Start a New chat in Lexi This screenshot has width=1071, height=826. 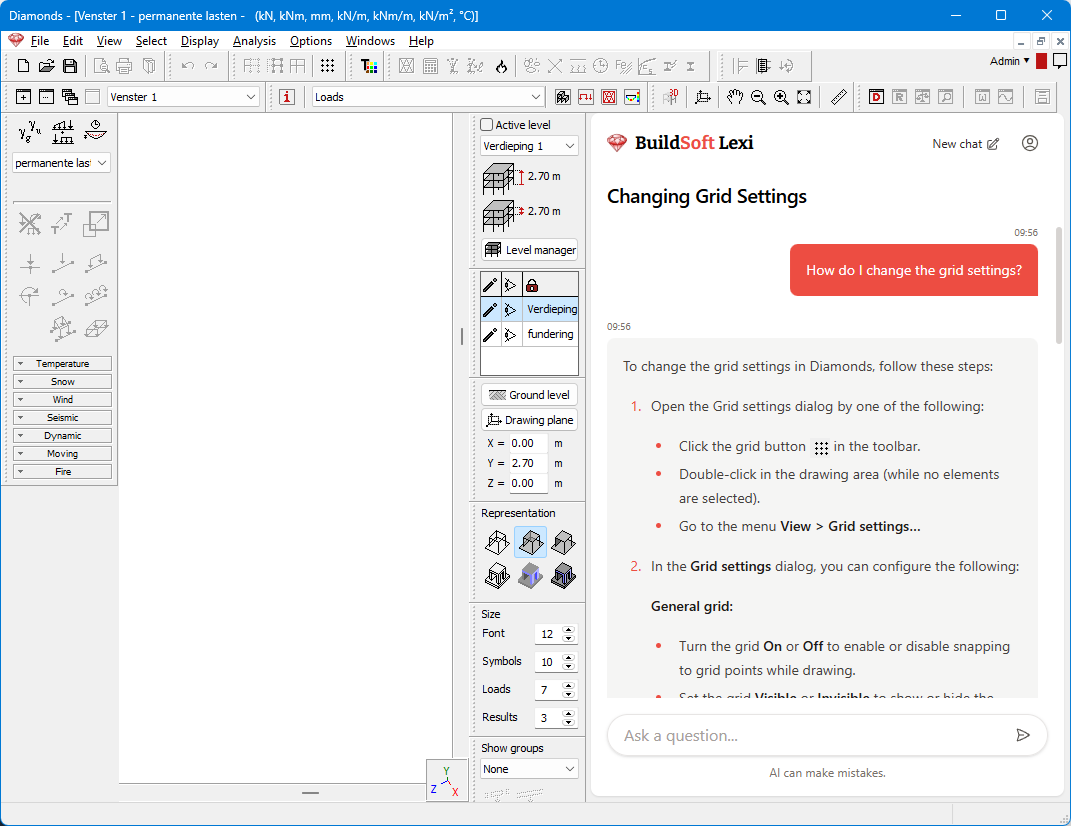pos(965,144)
